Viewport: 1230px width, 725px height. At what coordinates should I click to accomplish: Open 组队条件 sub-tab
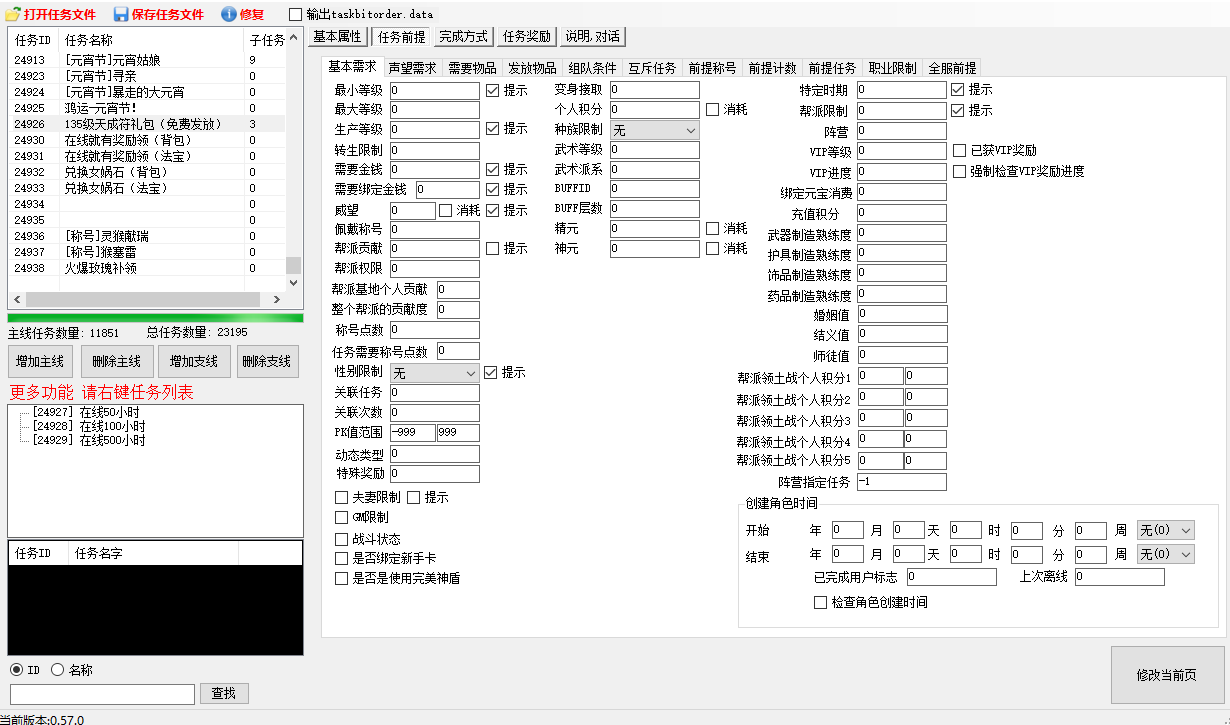(x=592, y=68)
